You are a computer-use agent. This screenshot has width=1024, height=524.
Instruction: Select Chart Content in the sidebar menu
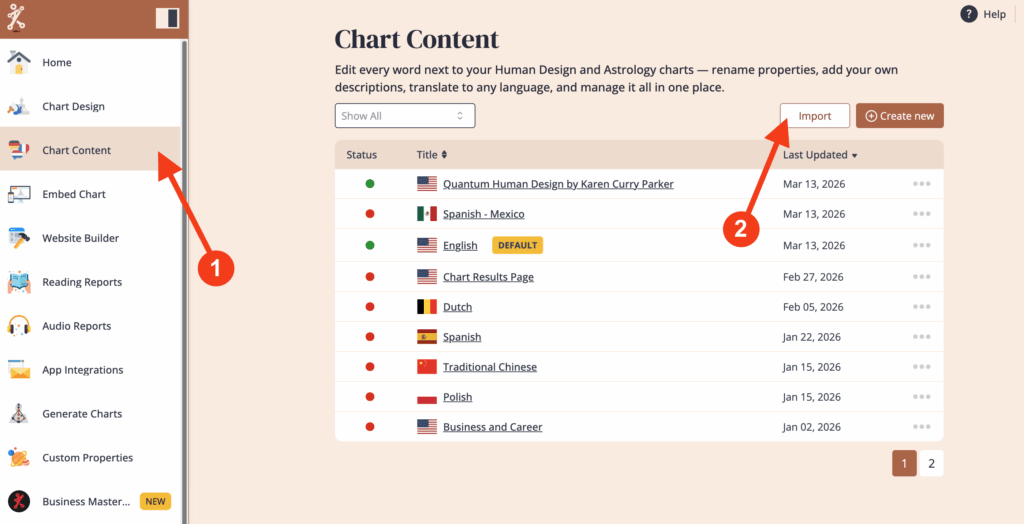click(x=76, y=150)
